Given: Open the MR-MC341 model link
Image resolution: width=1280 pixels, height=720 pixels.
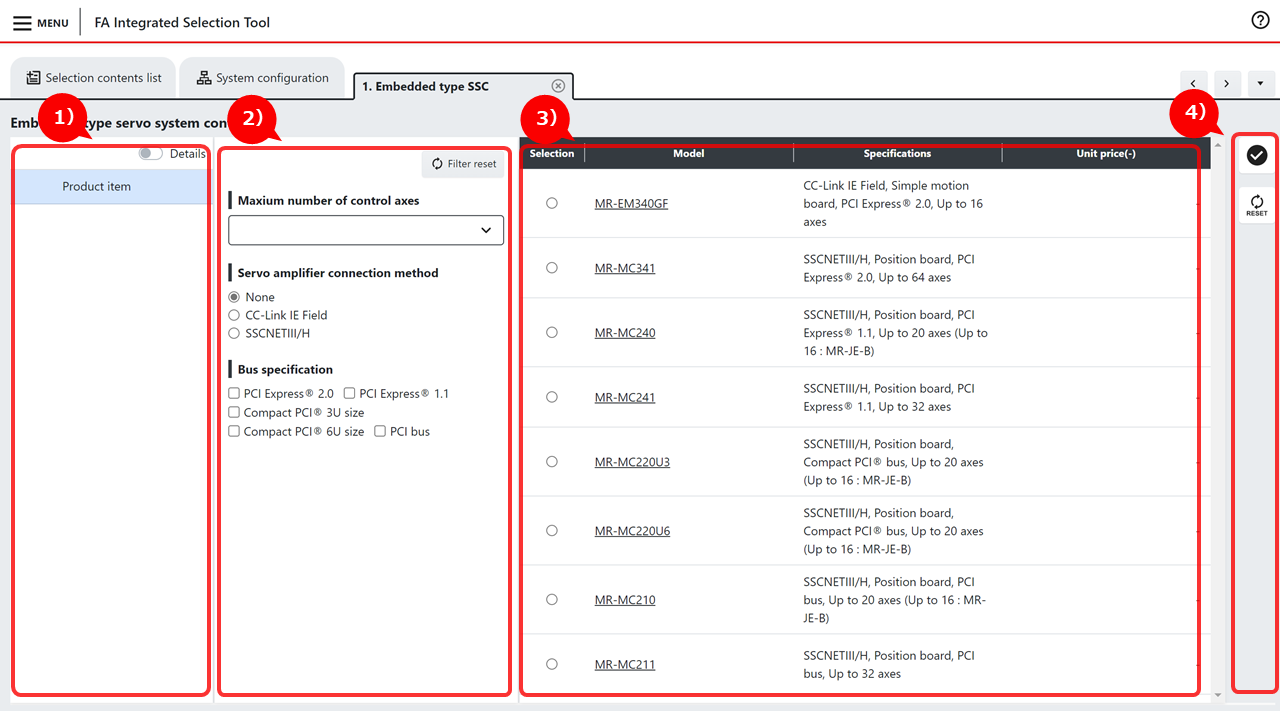Looking at the screenshot, I should click(x=625, y=268).
